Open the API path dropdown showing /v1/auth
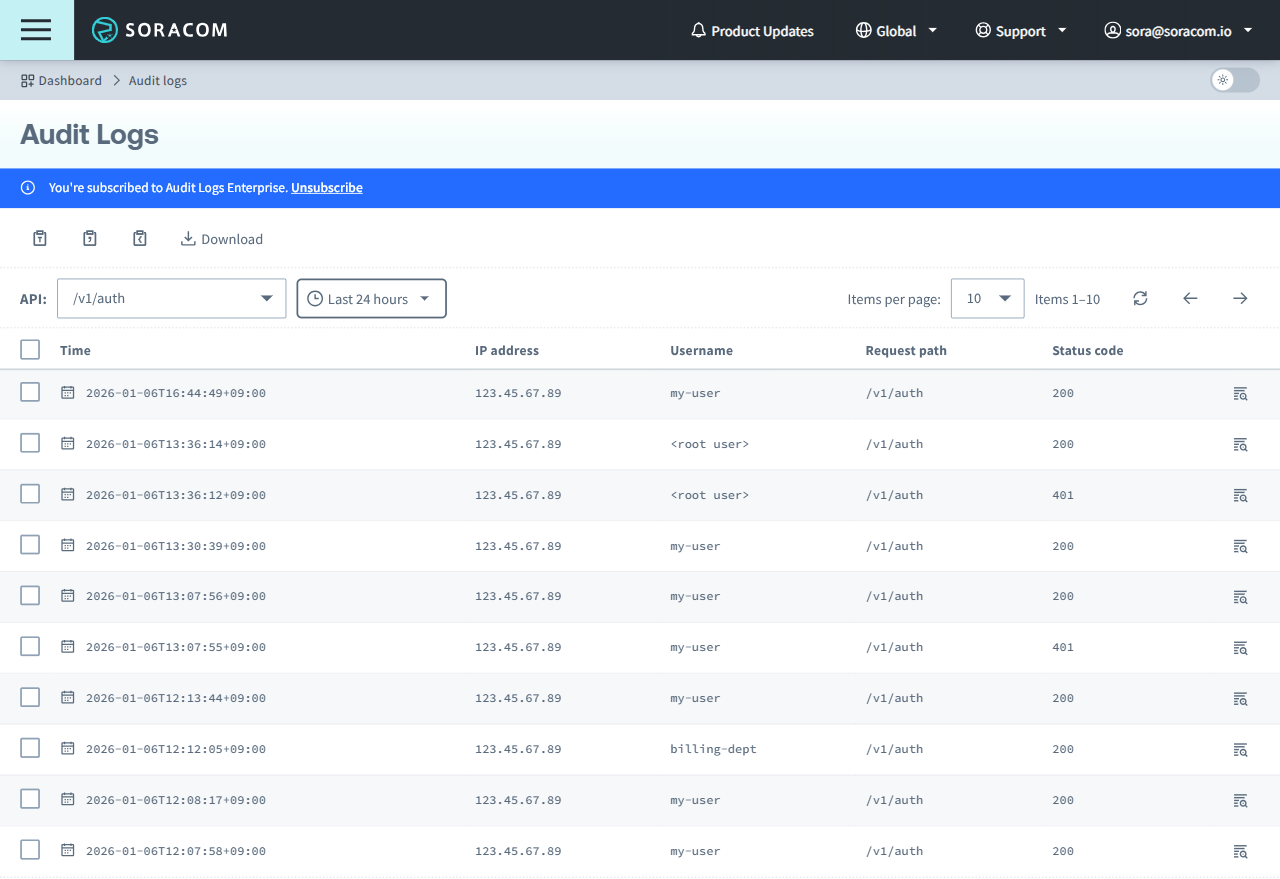This screenshot has height=879, width=1280. (x=171, y=298)
